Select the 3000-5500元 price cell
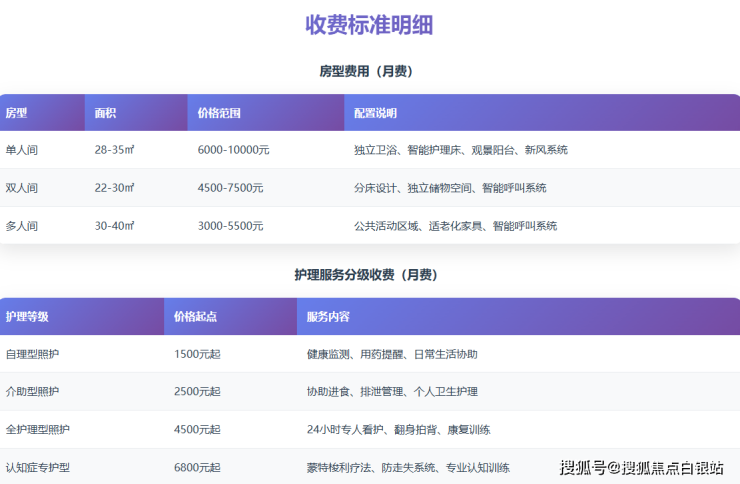The image size is (740, 484). pyautogui.click(x=230, y=226)
